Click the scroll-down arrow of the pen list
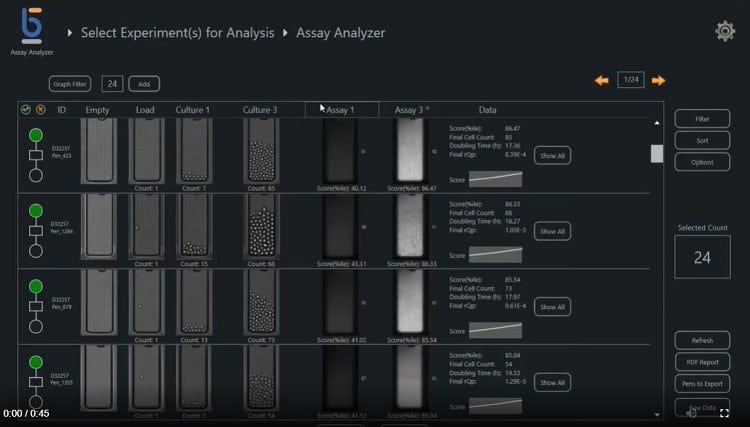750x427 pixels. click(x=657, y=415)
